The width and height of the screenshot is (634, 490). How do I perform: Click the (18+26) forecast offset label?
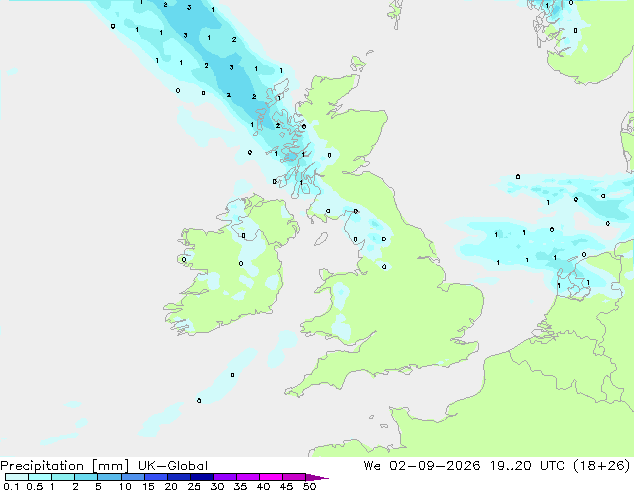tap(602, 466)
